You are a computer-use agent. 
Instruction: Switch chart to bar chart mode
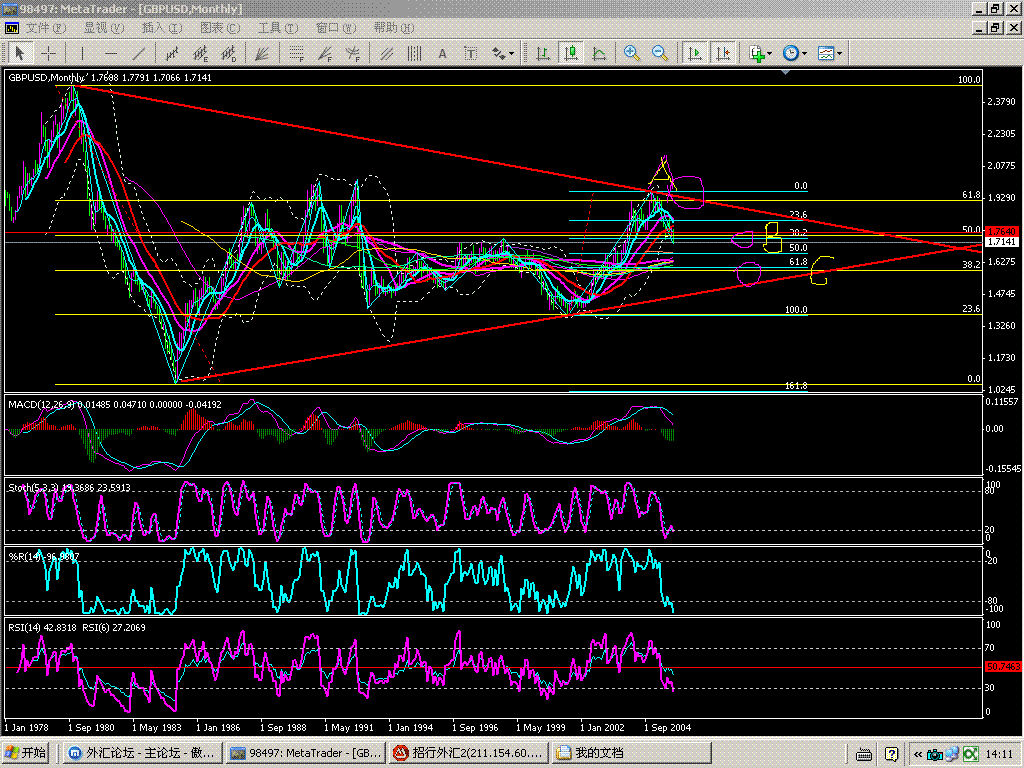tap(543, 53)
